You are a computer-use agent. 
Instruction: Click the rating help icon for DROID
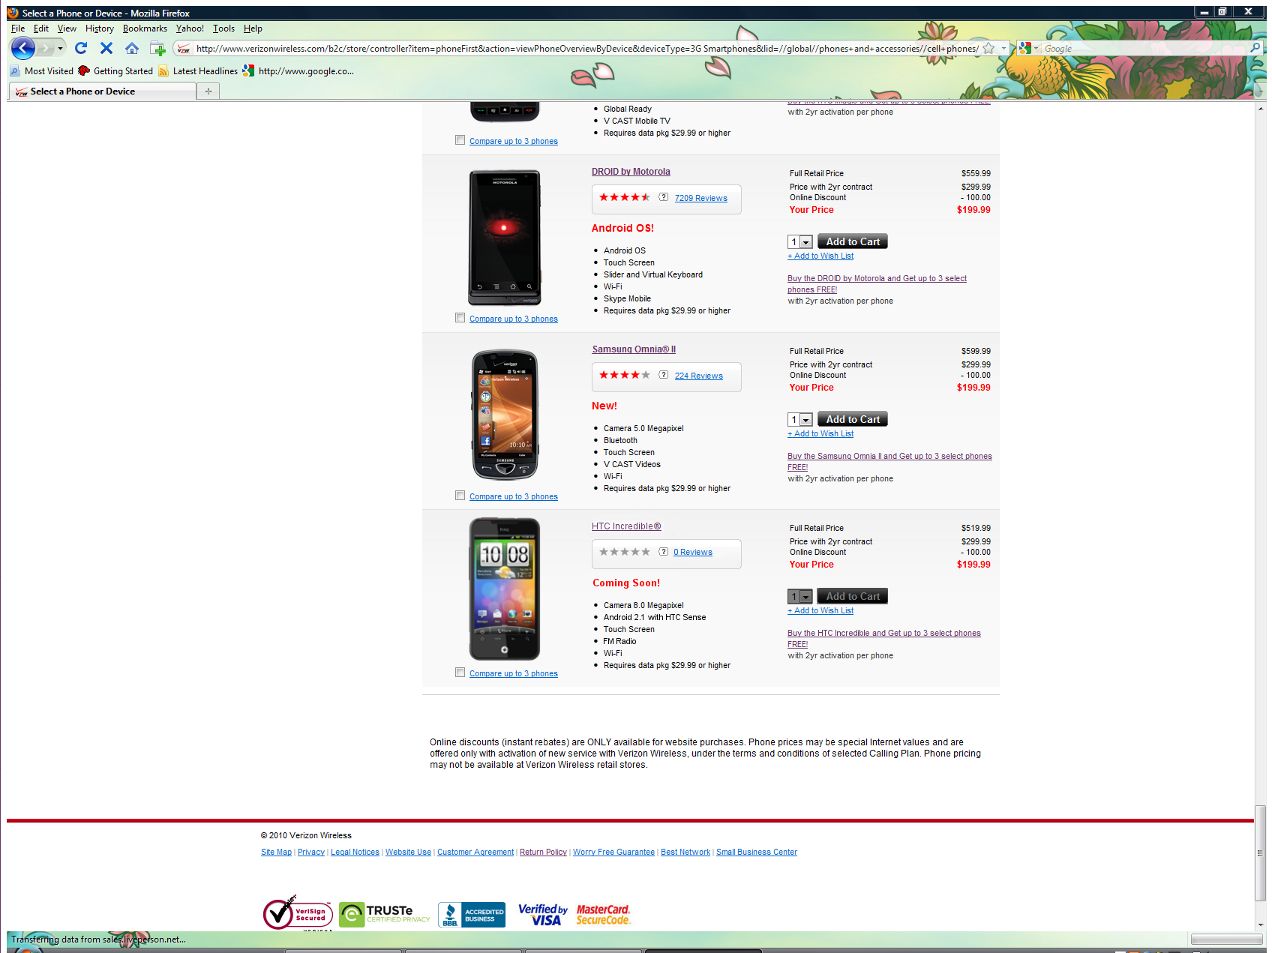663,197
